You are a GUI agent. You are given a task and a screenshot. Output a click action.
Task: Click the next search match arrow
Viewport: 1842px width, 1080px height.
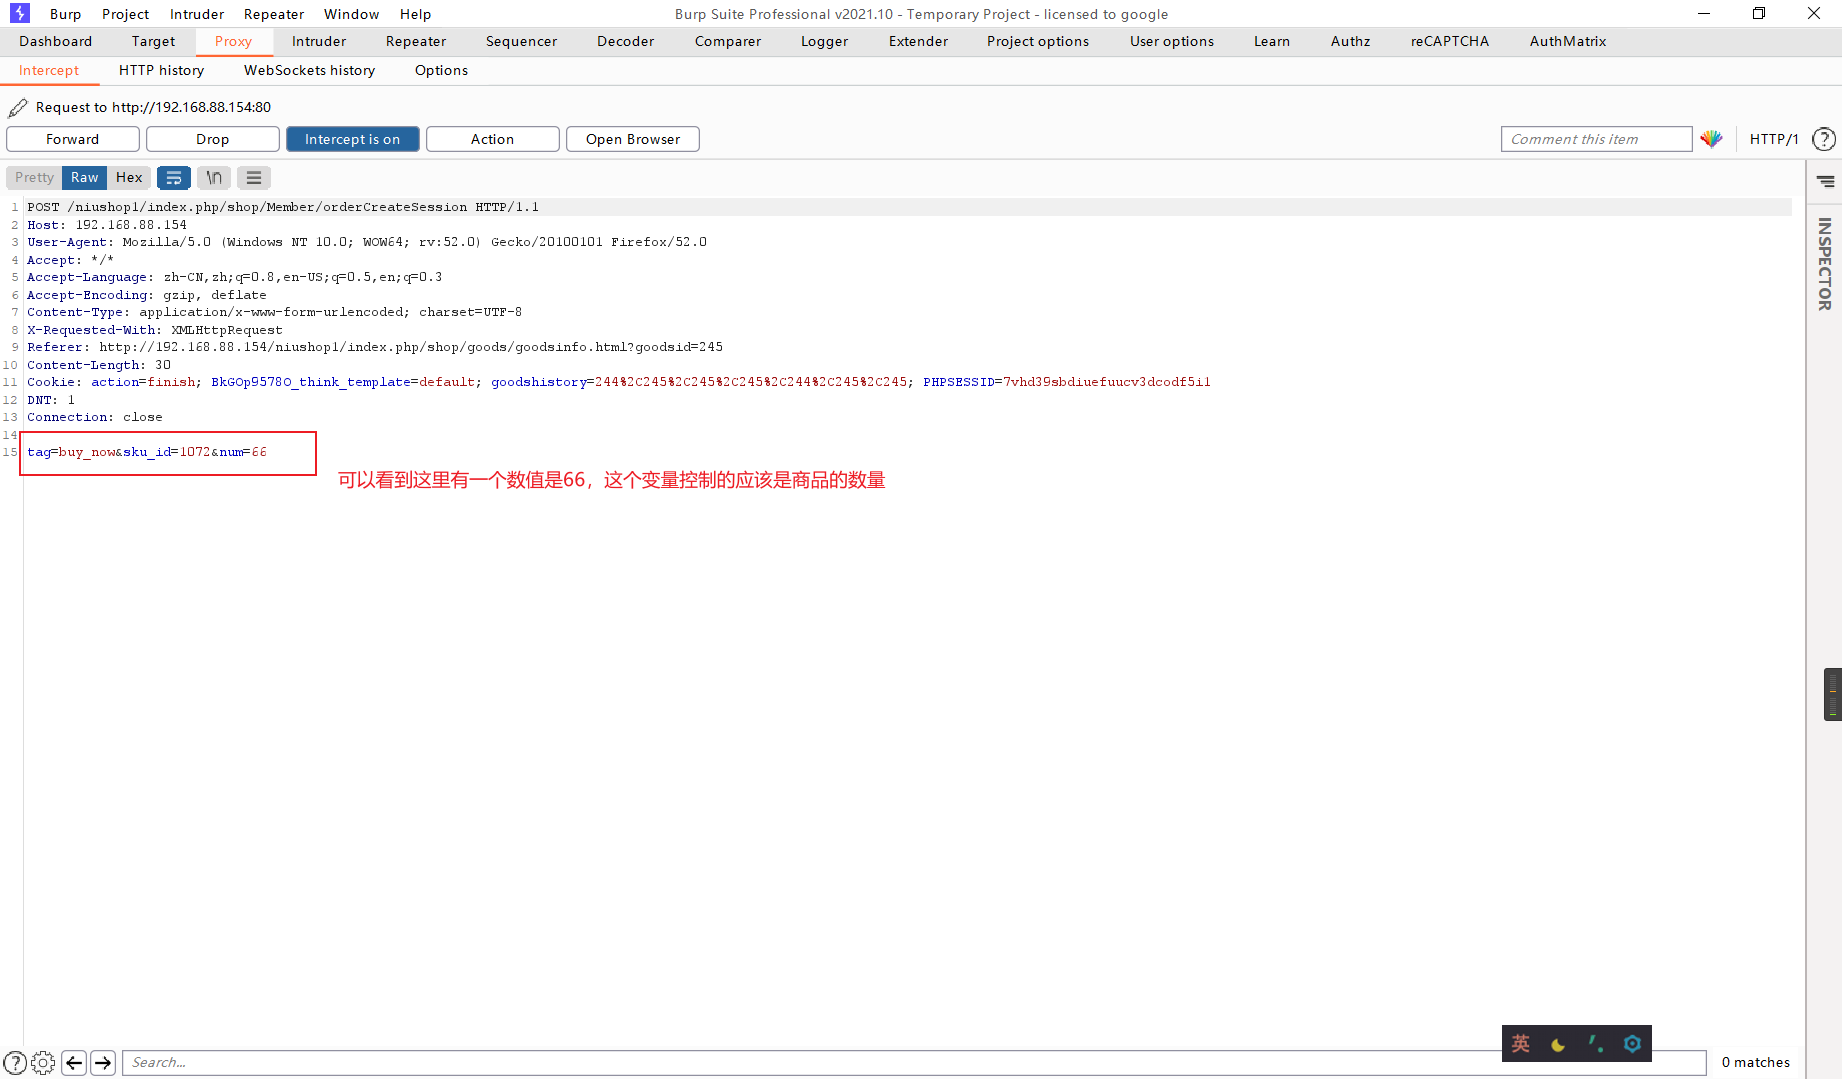104,1062
